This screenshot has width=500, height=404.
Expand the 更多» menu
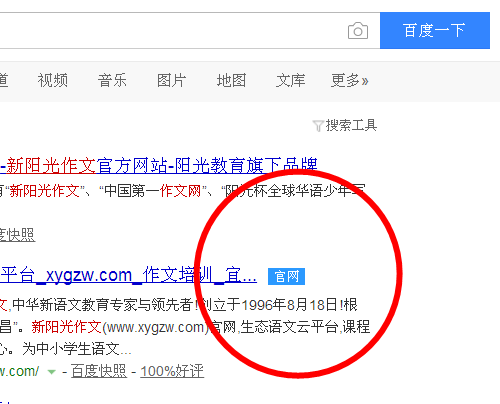click(349, 81)
